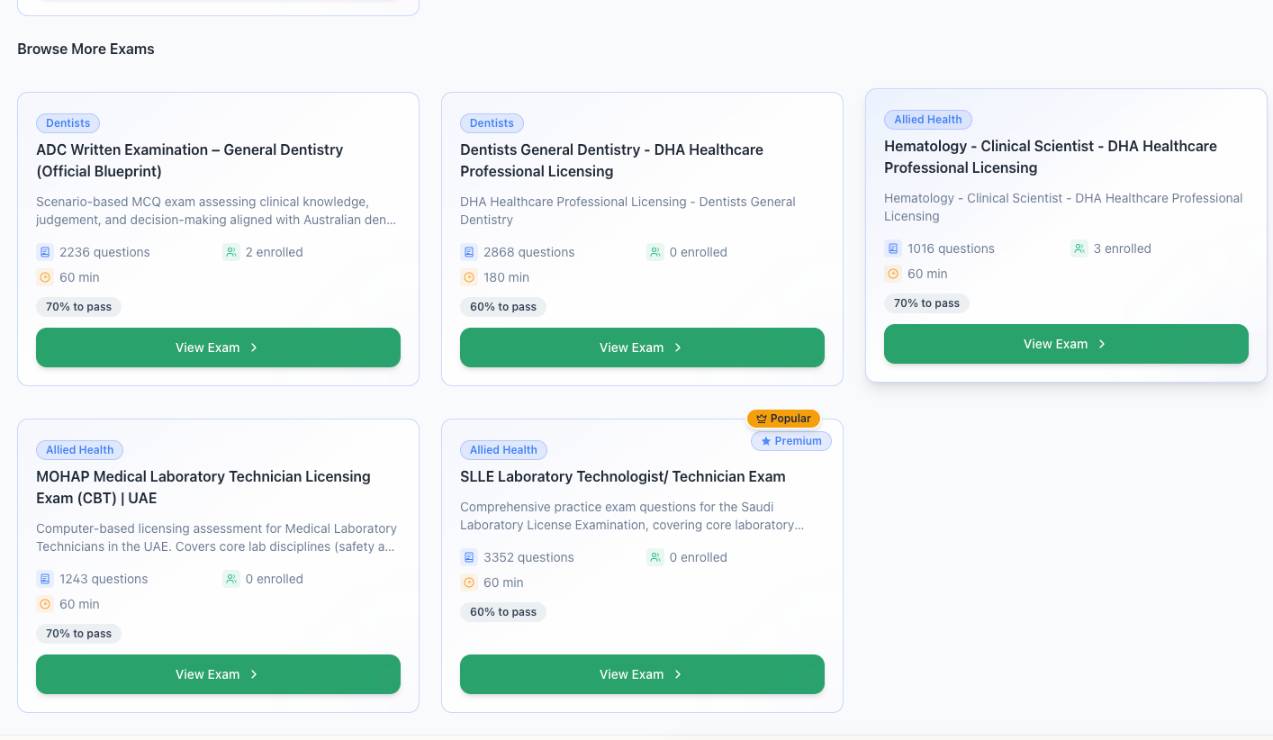Select MOHAP Medical Laboratory Technician Licensing Exam title
The width and height of the screenshot is (1273, 740).
click(203, 487)
